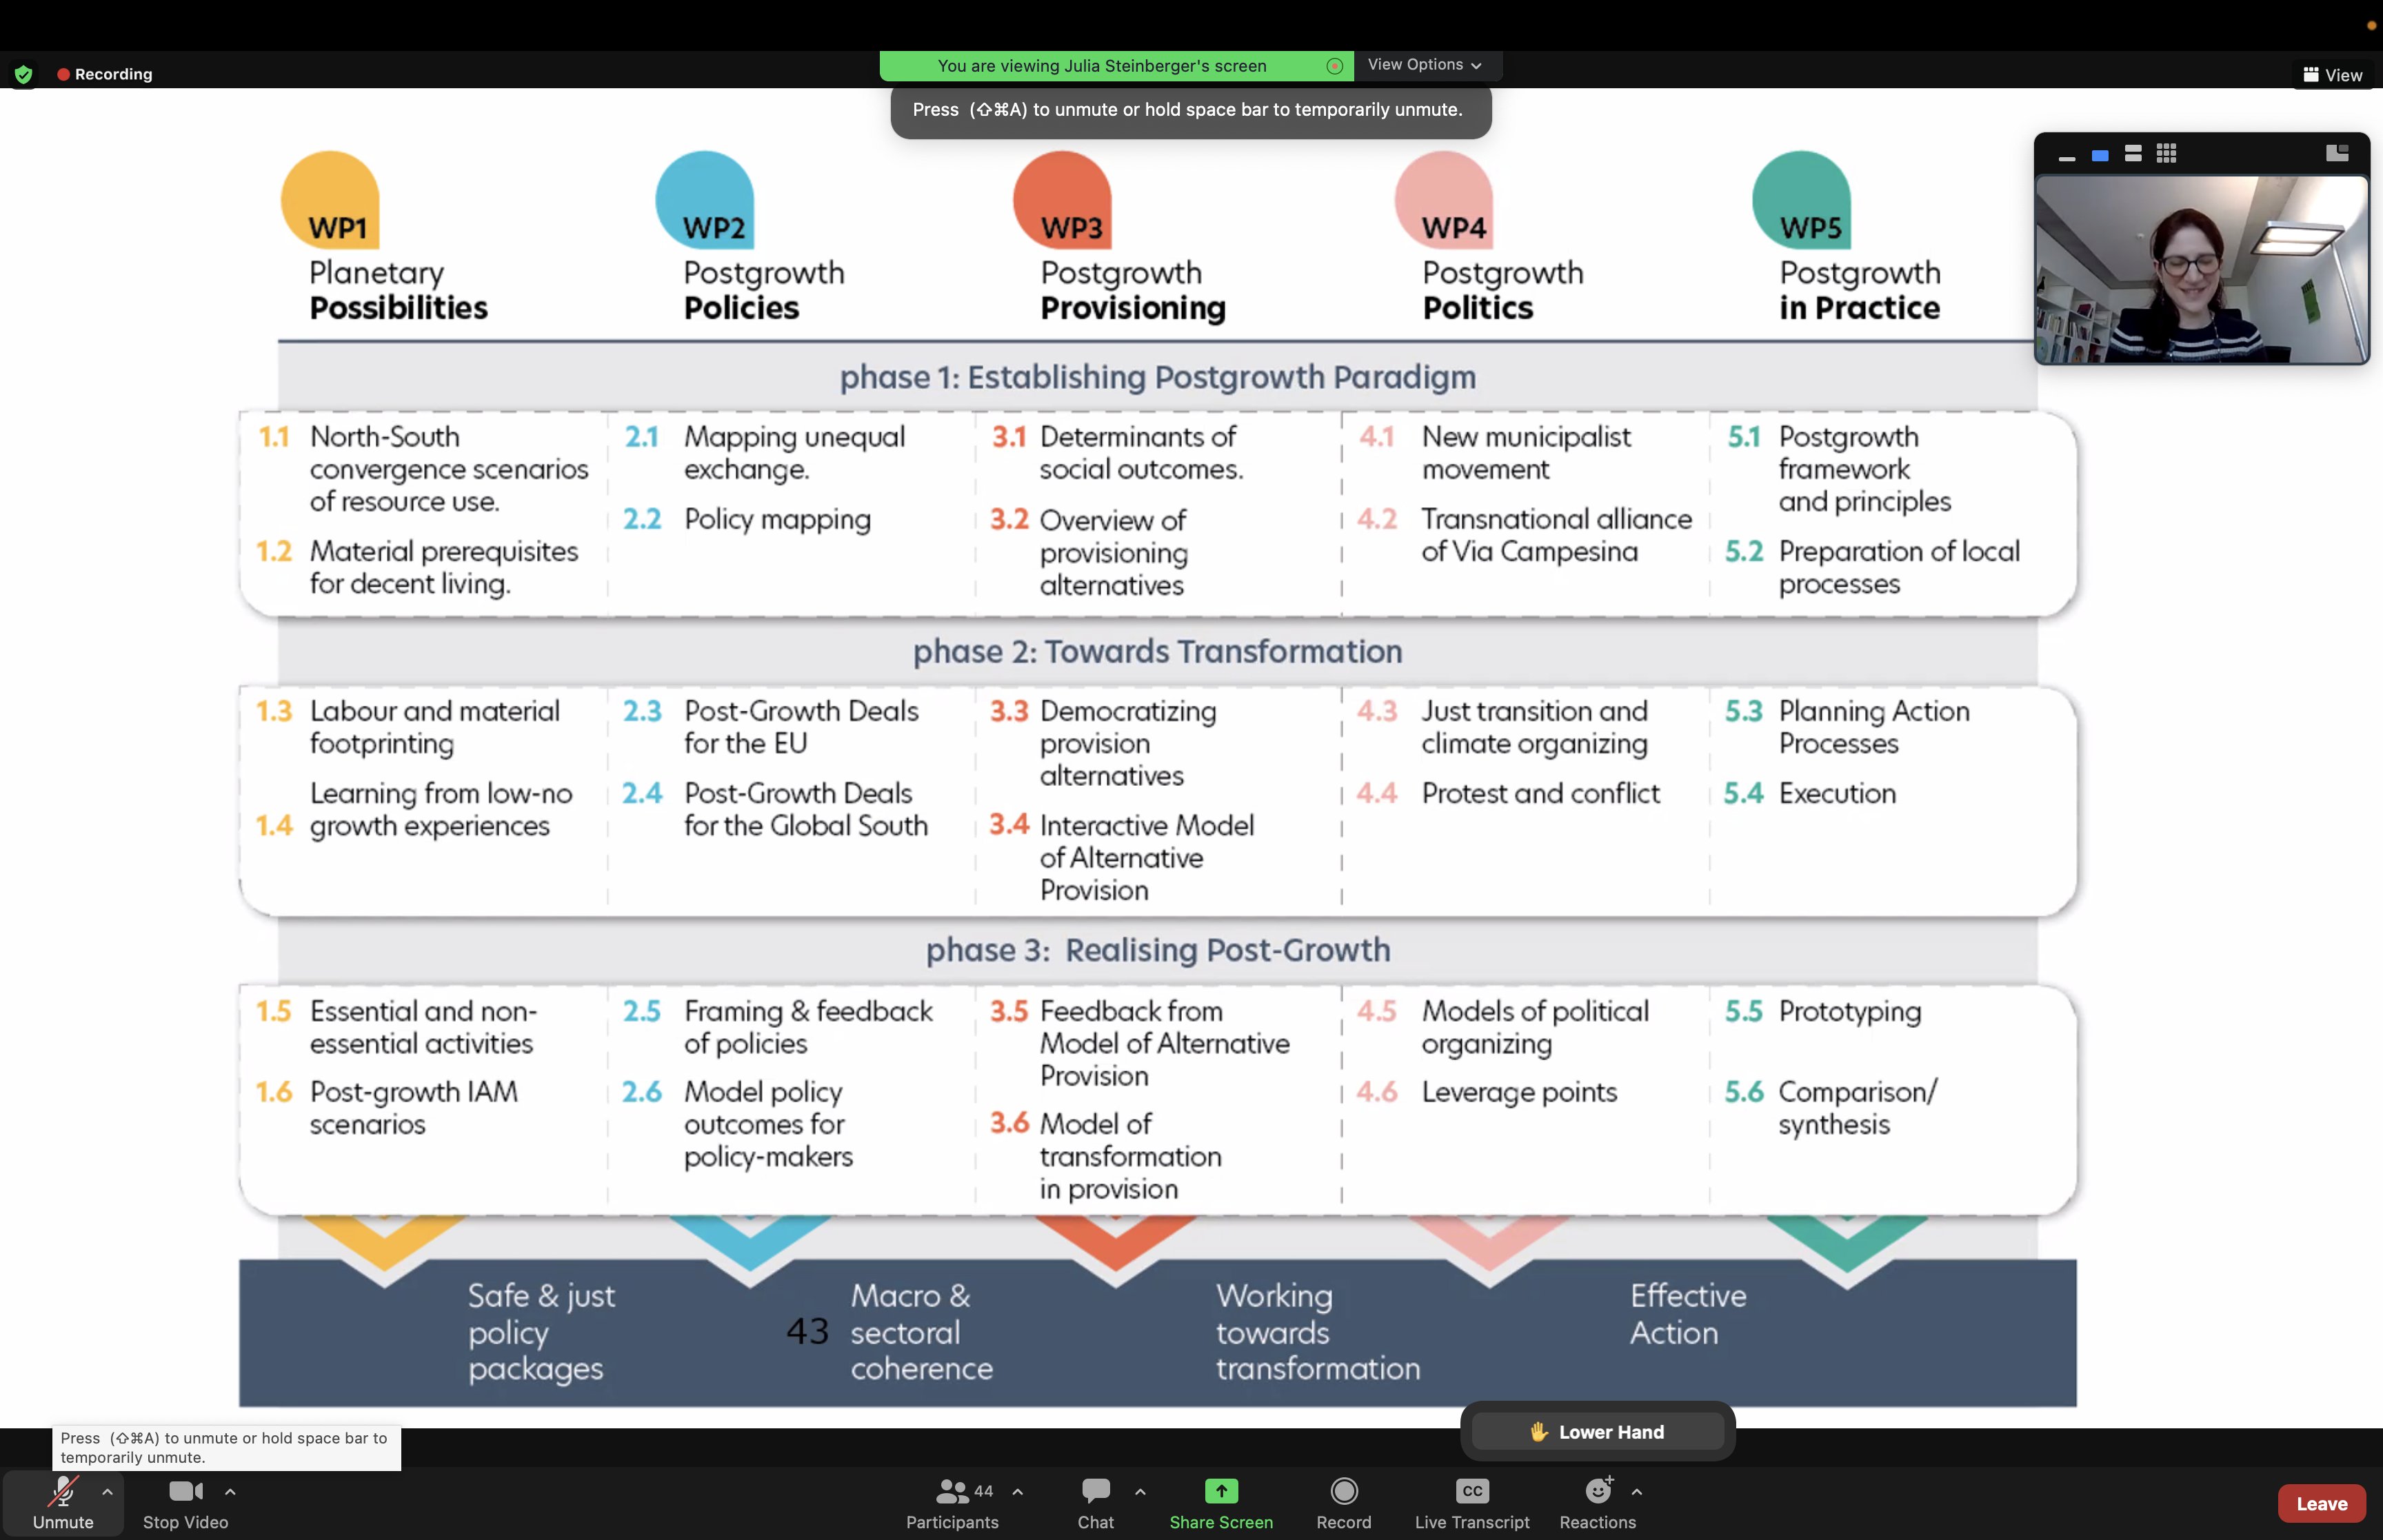The height and width of the screenshot is (1540, 2383).
Task: Select single speaker thumbnail view icon
Action: tap(2100, 155)
